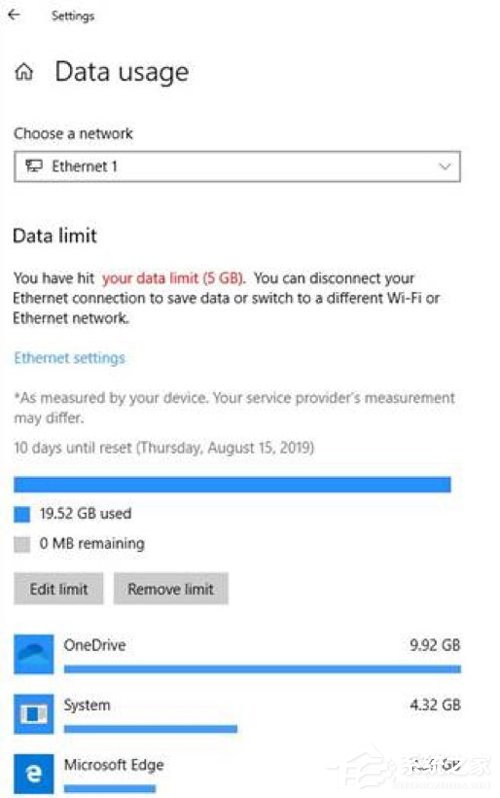Select the OneDrive usage entry
This screenshot has width=500, height=798.
coord(237,654)
